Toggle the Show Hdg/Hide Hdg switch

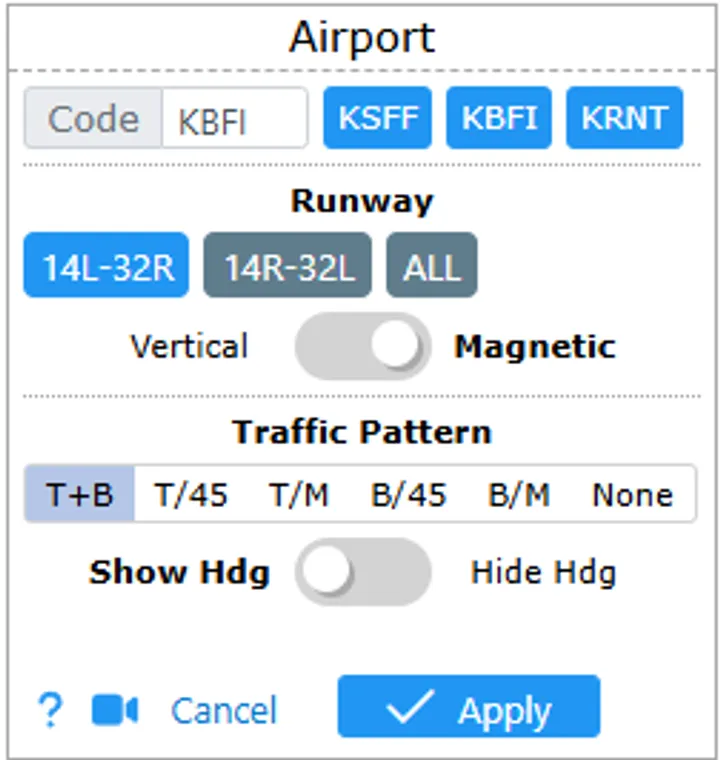point(362,572)
